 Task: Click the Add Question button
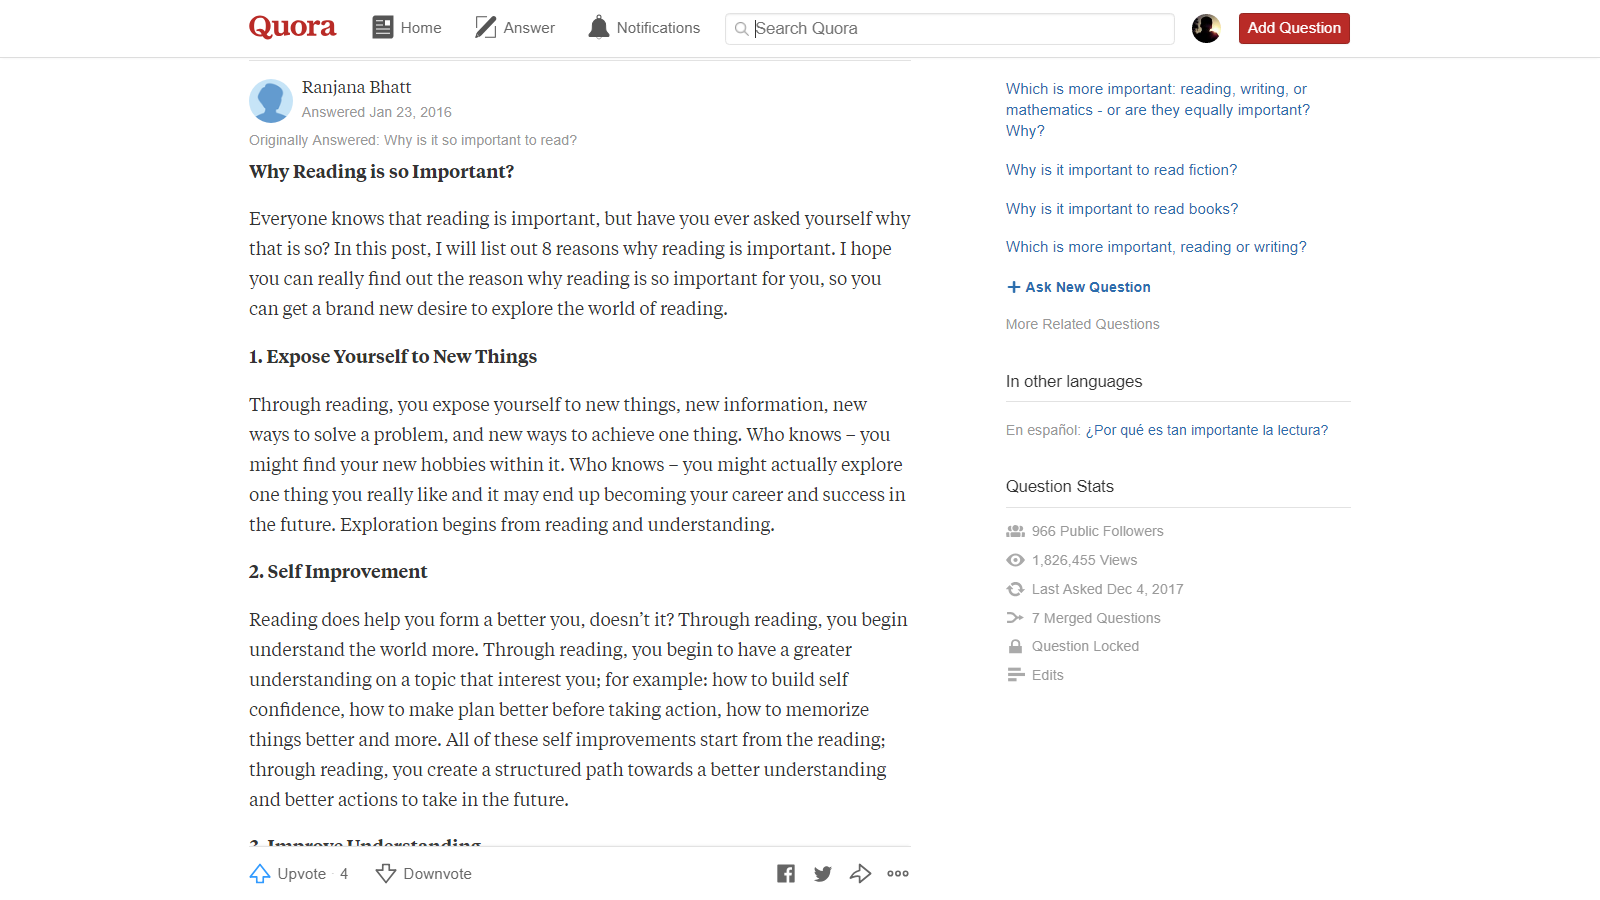point(1294,28)
